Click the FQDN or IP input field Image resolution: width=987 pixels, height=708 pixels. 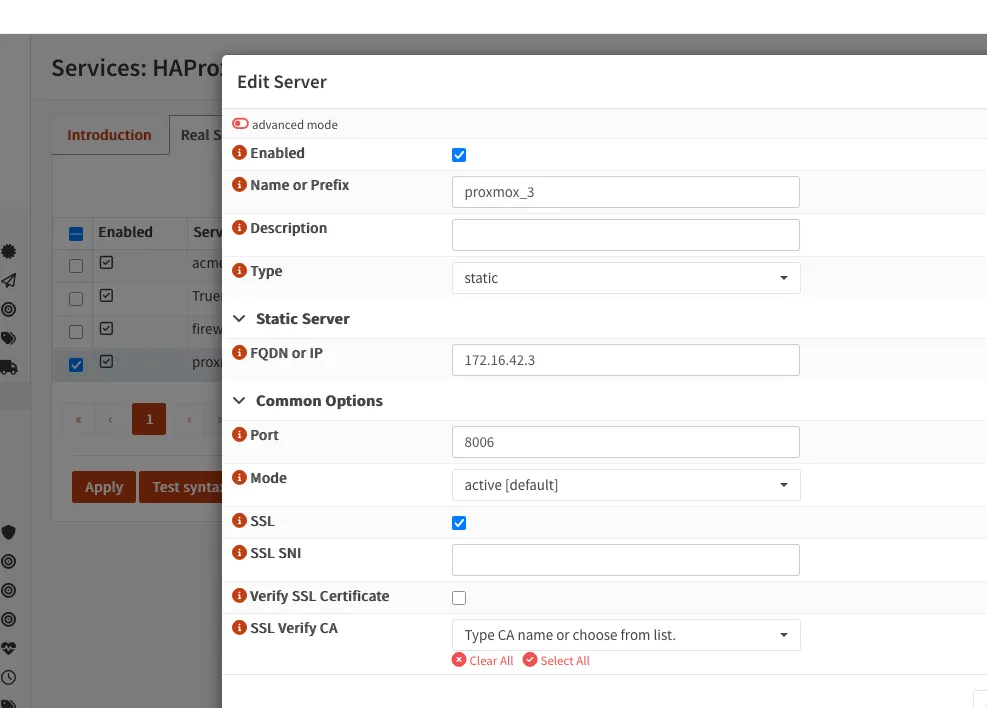[625, 360]
